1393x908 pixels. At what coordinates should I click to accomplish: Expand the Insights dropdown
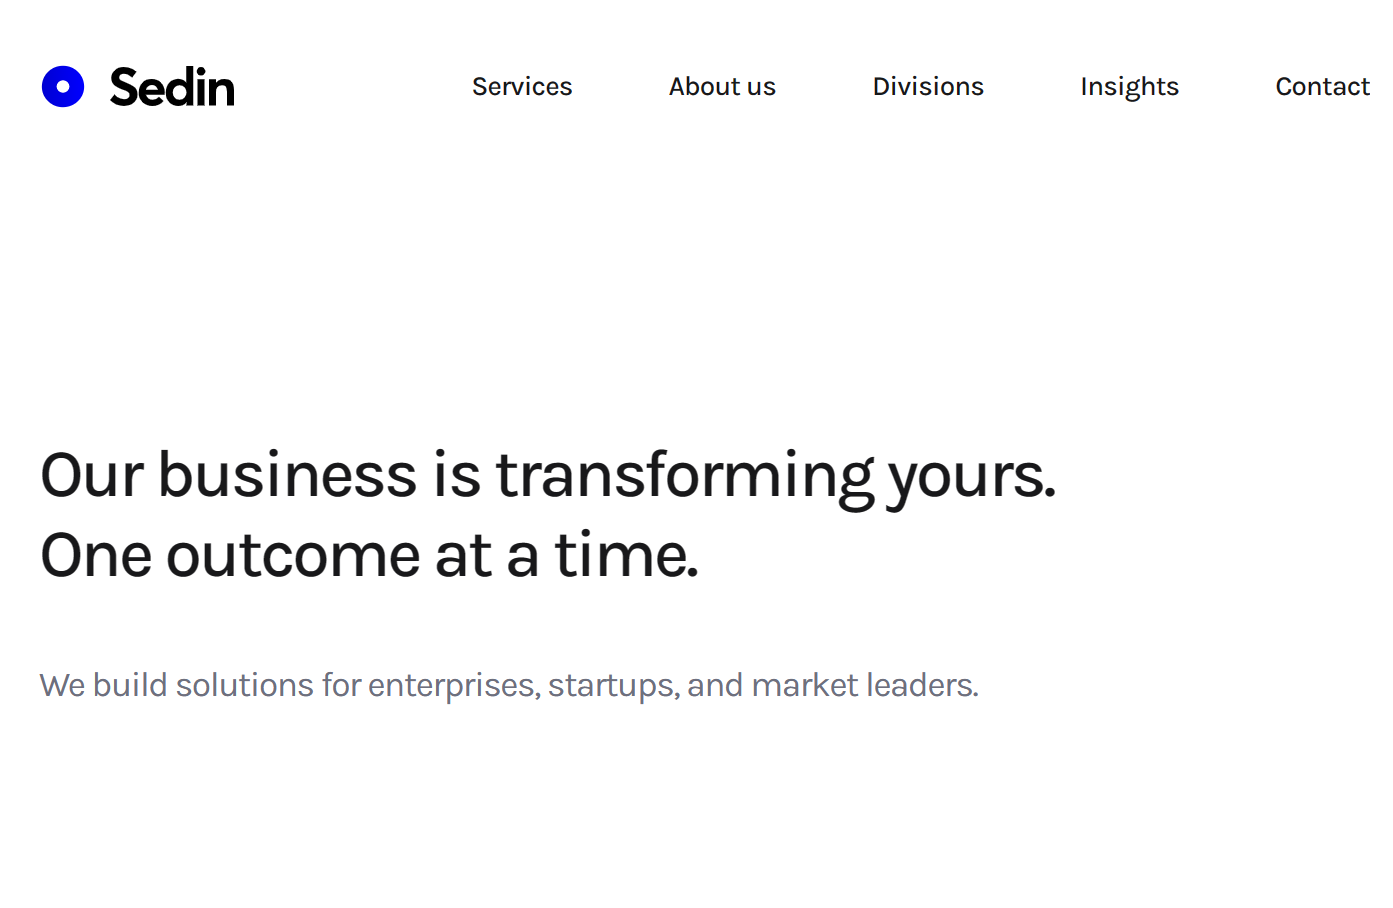pos(1129,87)
